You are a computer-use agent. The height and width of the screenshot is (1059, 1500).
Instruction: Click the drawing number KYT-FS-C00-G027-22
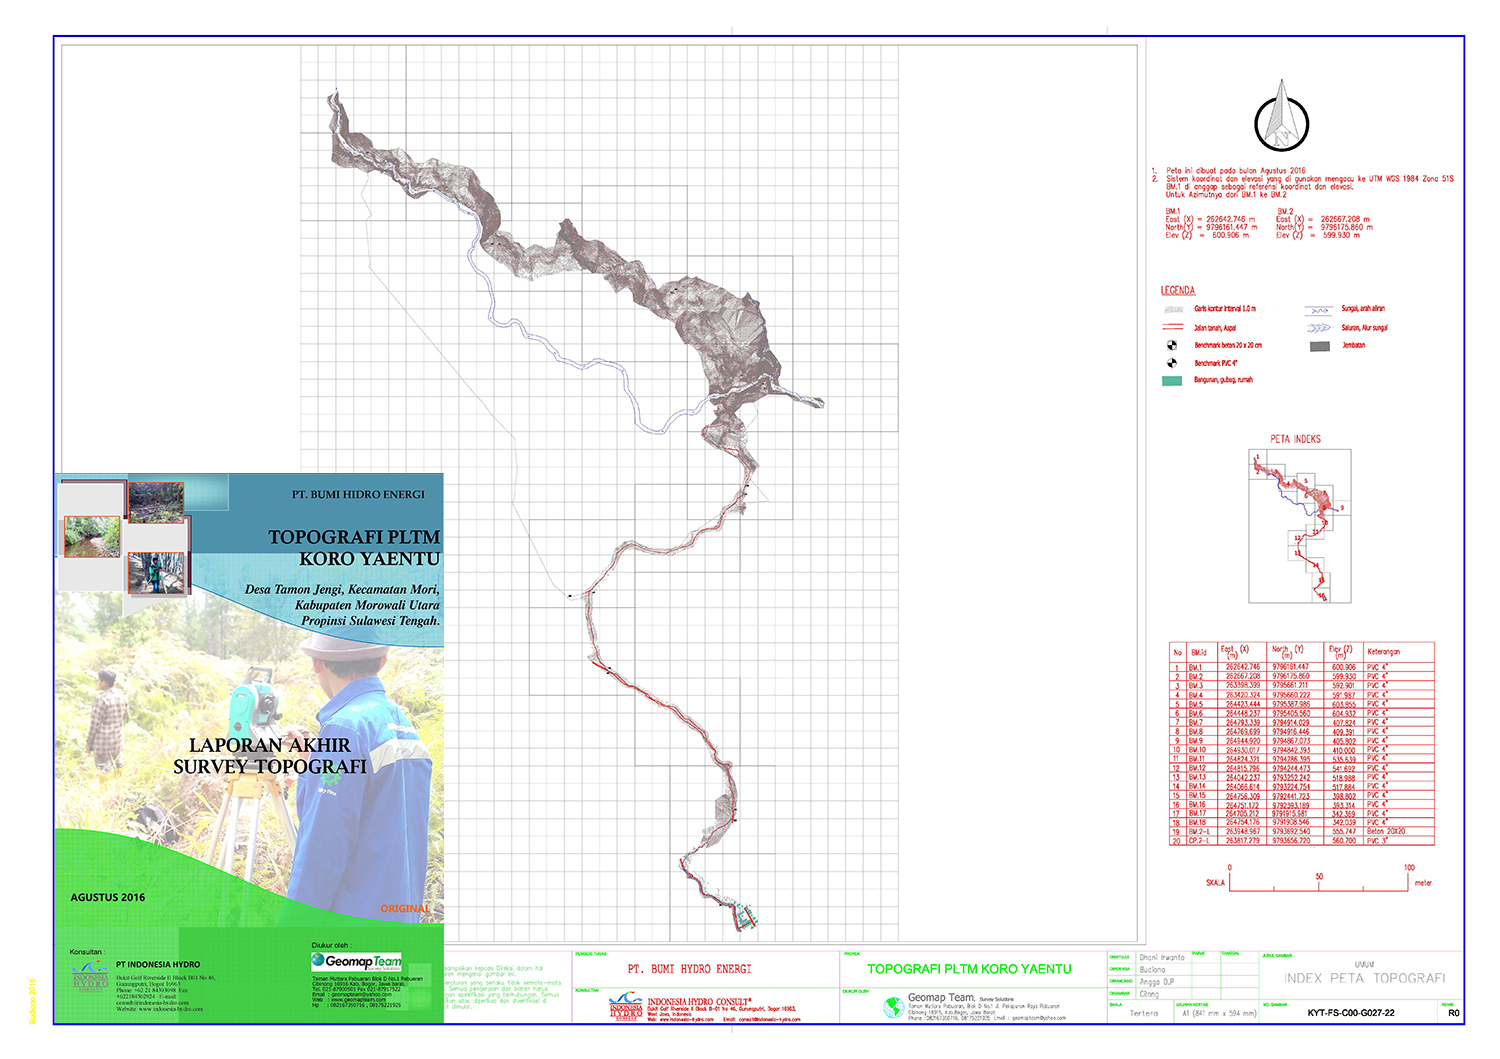click(1350, 1013)
